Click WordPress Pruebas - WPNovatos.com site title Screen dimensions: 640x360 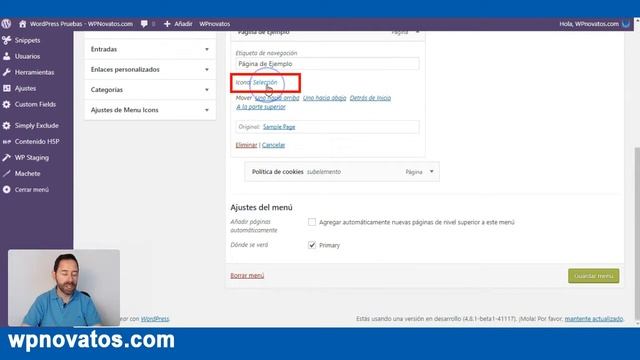[81, 24]
